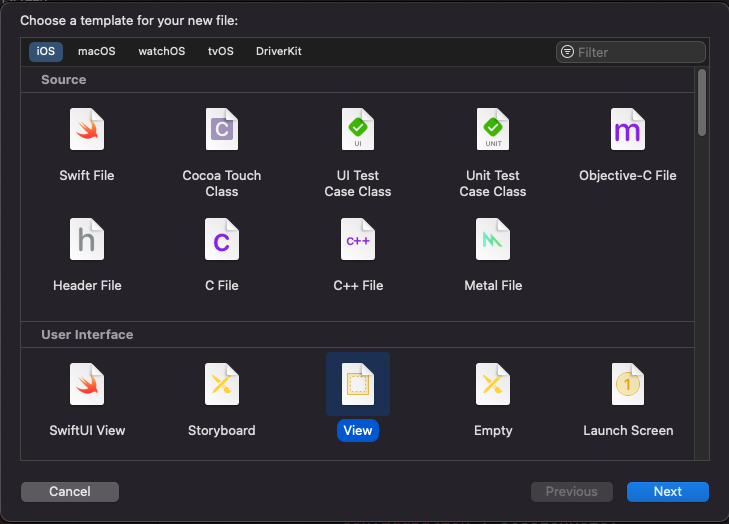
Task: Select the Metal File template icon
Action: click(493, 239)
